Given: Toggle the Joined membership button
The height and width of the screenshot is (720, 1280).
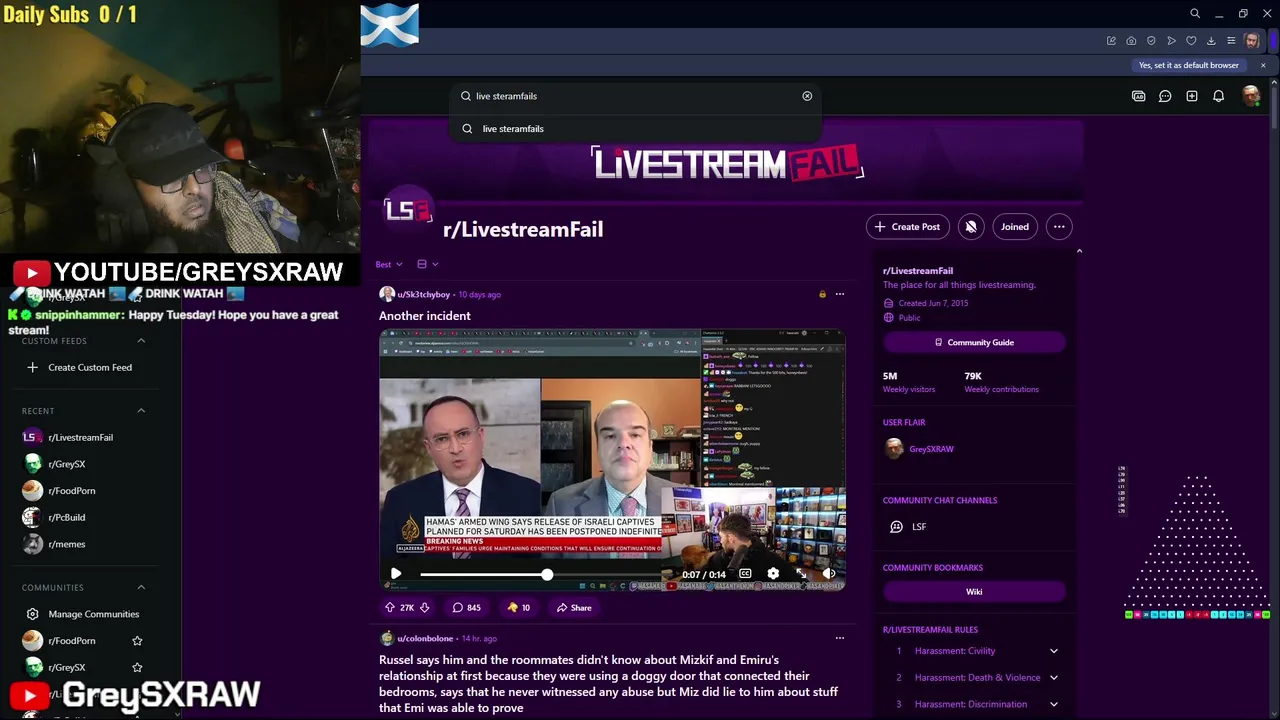Looking at the screenshot, I should (1015, 227).
